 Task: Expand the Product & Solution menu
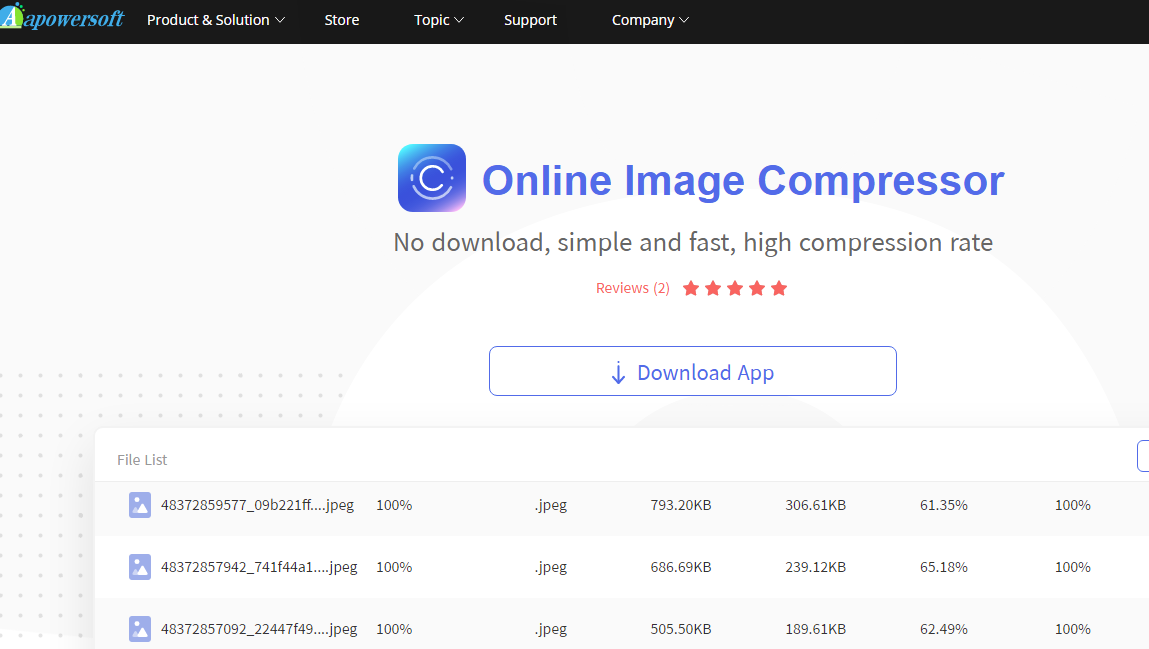coord(215,20)
